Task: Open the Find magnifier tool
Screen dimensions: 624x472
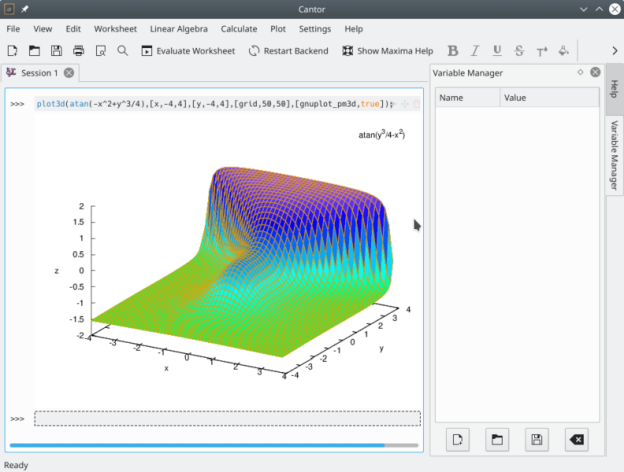Action: (122, 50)
